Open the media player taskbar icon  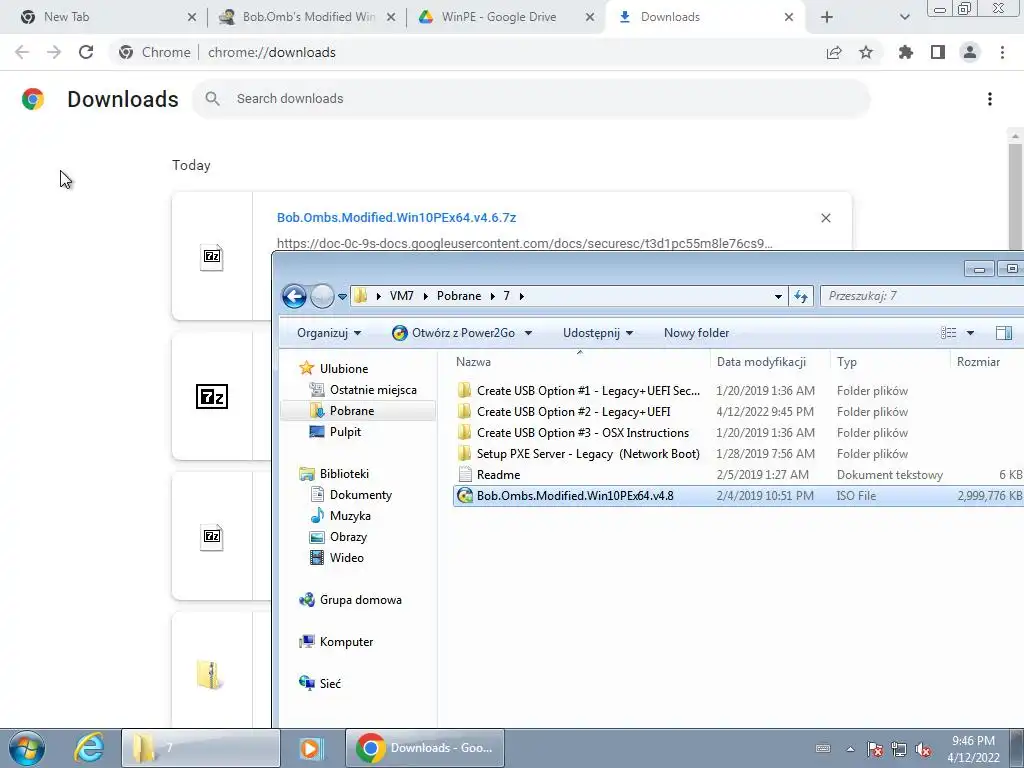click(x=312, y=748)
